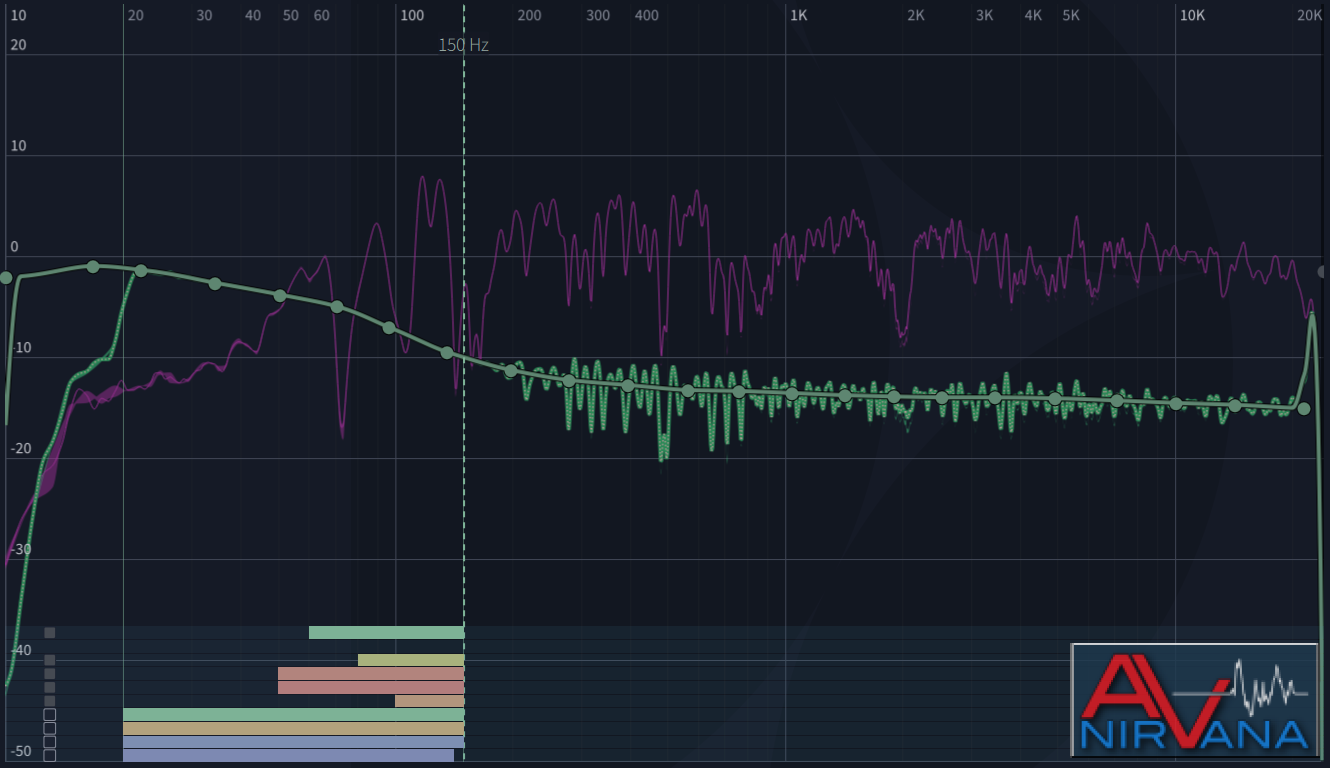Tick the checkbox beside the bottom purple bar

point(50,755)
